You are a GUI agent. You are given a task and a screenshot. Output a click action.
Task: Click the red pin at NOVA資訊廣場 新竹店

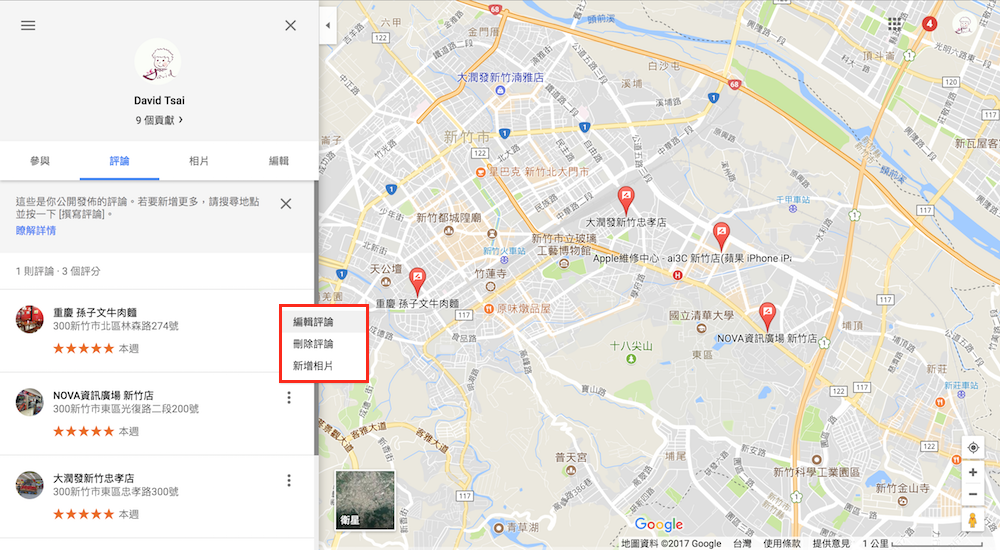767,316
